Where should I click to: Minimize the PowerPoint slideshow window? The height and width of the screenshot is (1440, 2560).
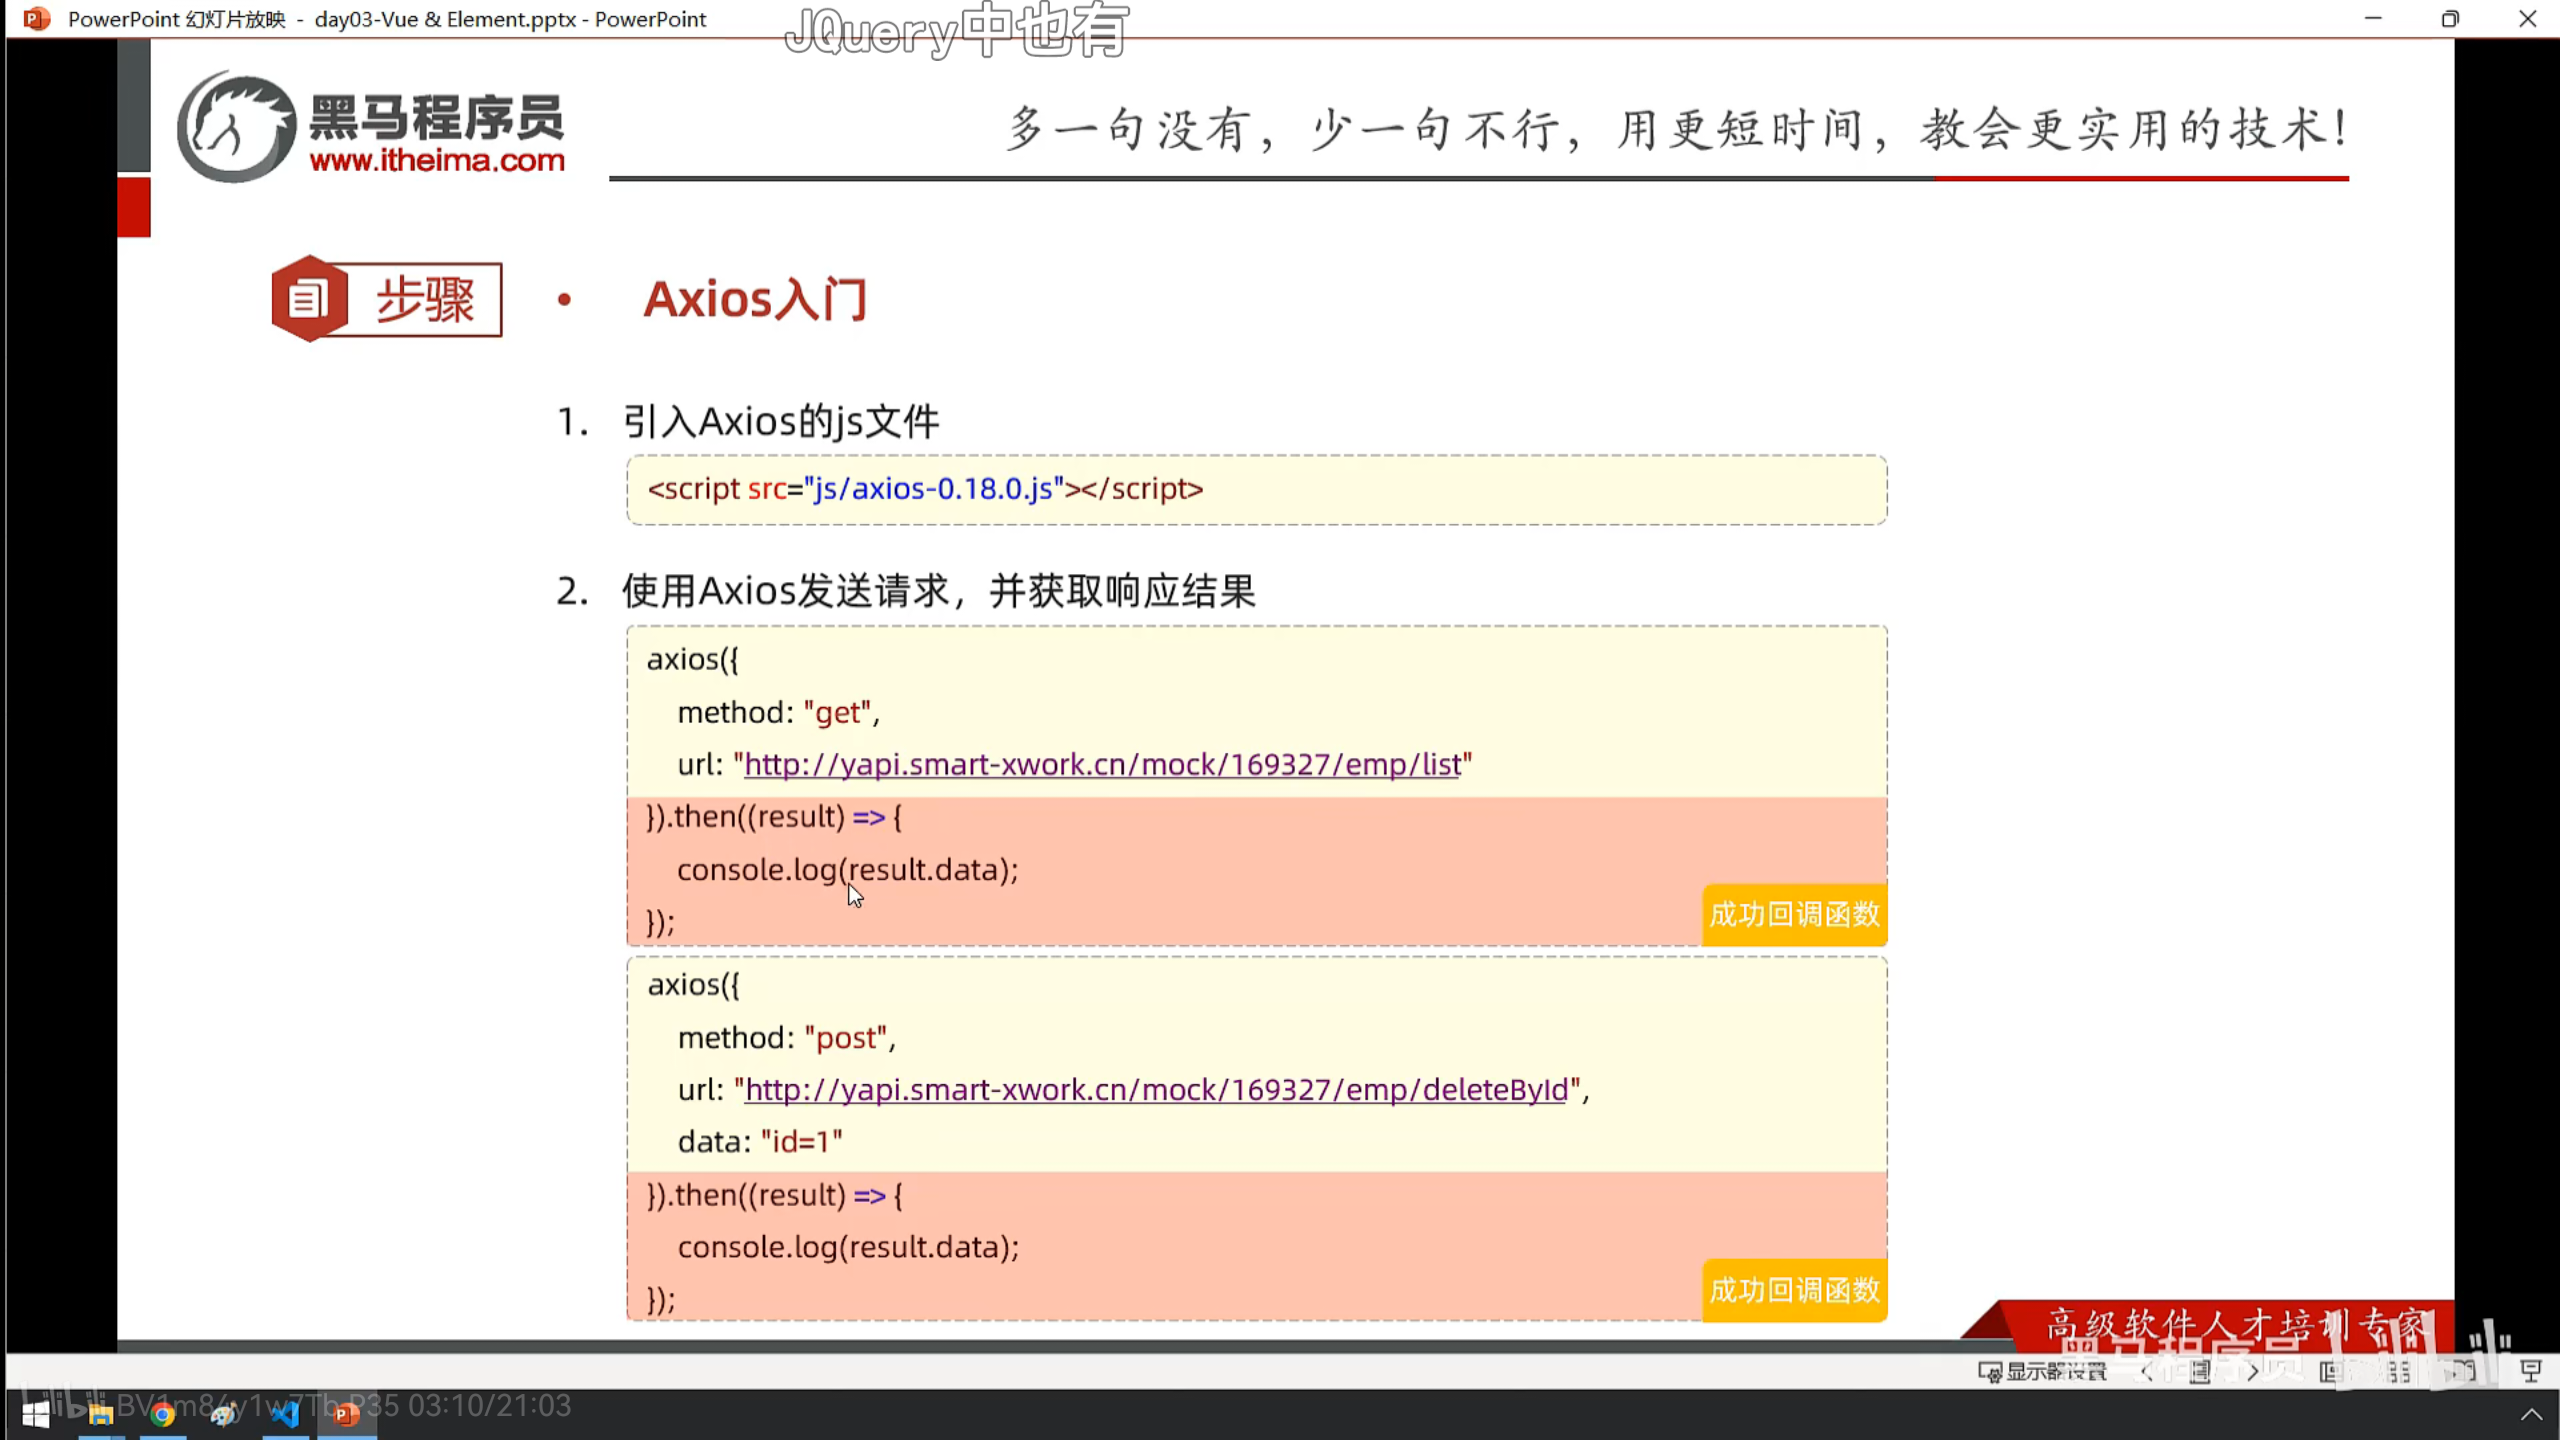click(2373, 19)
